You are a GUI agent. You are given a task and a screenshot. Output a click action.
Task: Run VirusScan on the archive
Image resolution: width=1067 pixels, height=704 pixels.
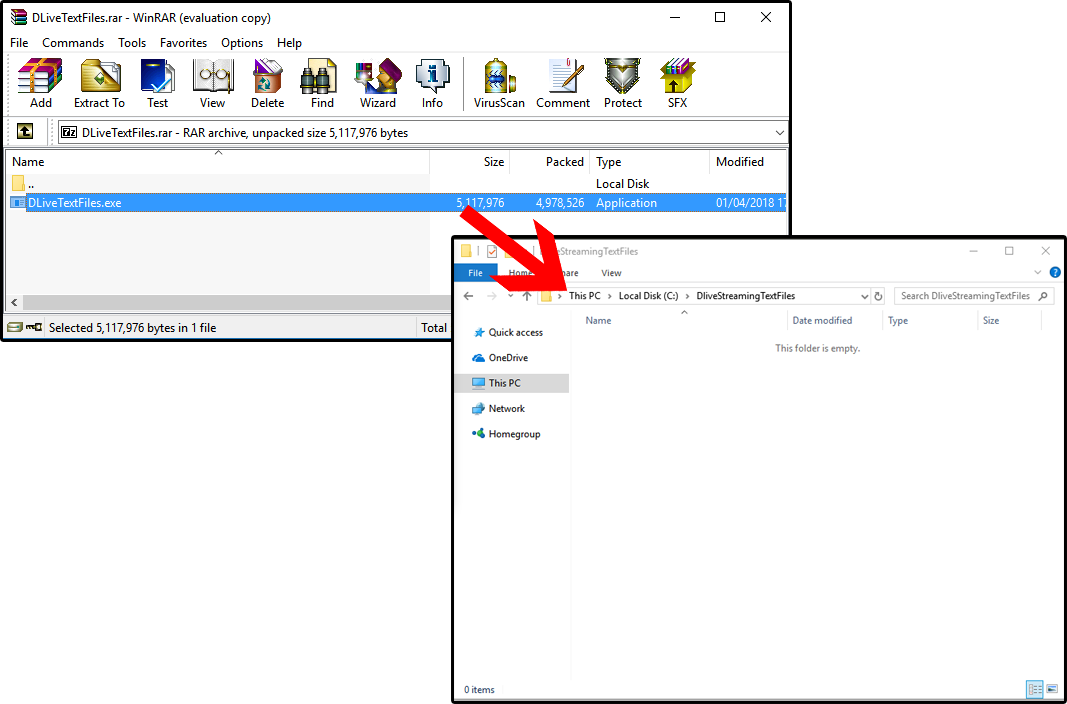(x=499, y=83)
